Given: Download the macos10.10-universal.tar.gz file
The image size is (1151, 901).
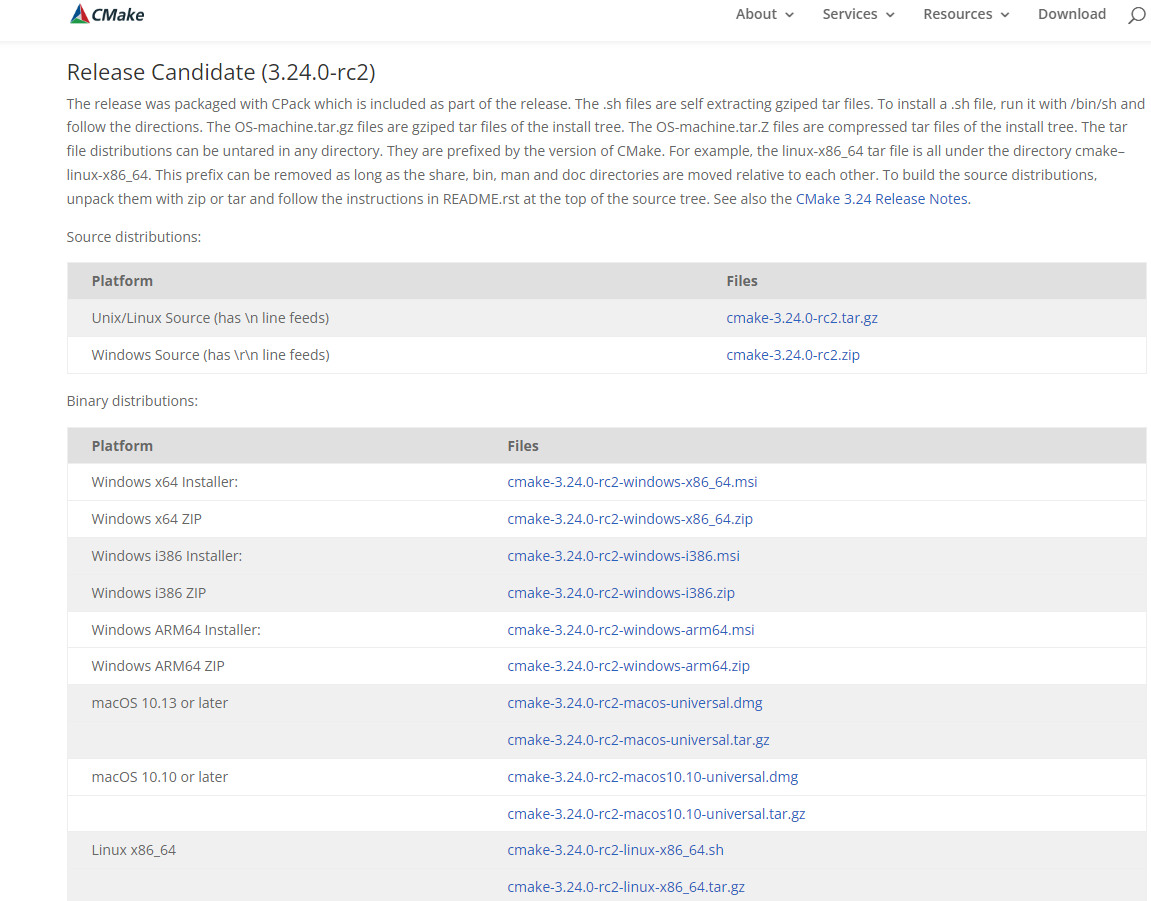Looking at the screenshot, I should coord(656,814).
